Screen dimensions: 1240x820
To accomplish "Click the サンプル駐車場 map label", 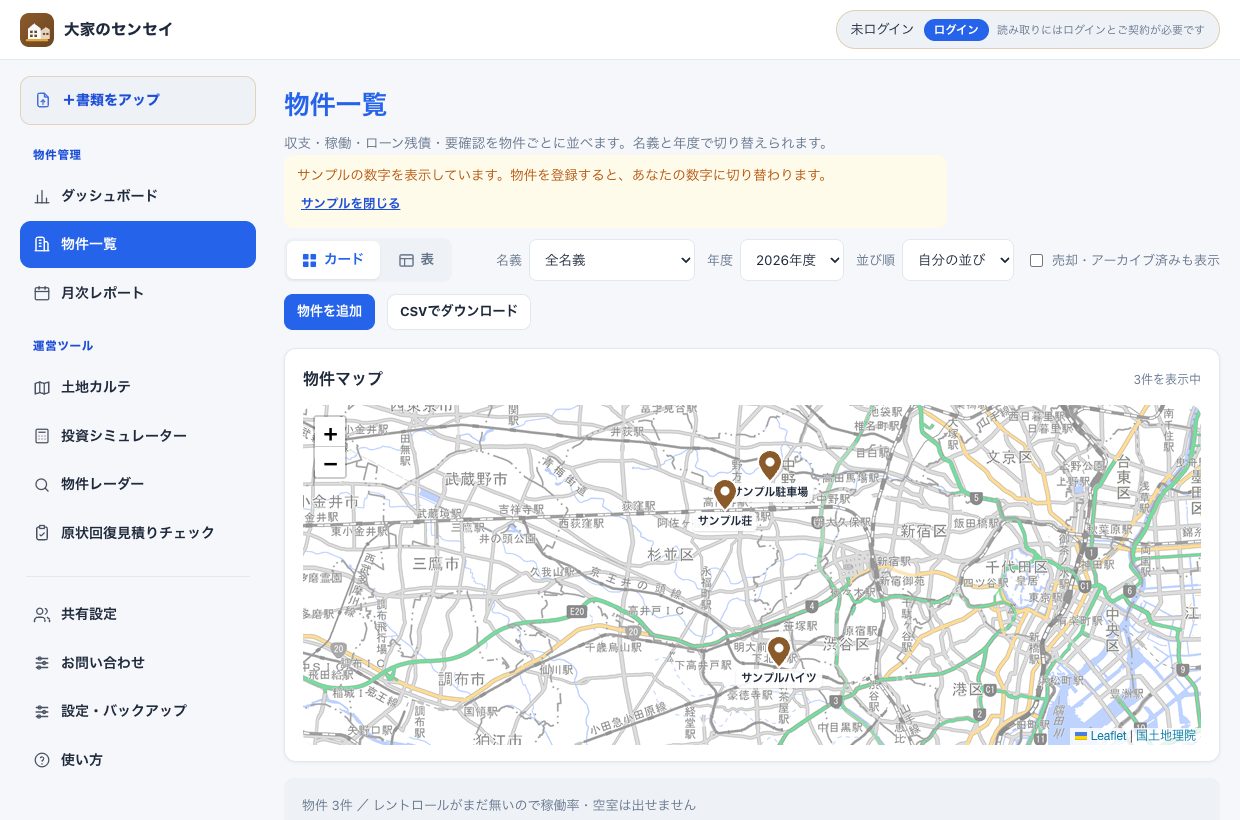I will (x=771, y=492).
